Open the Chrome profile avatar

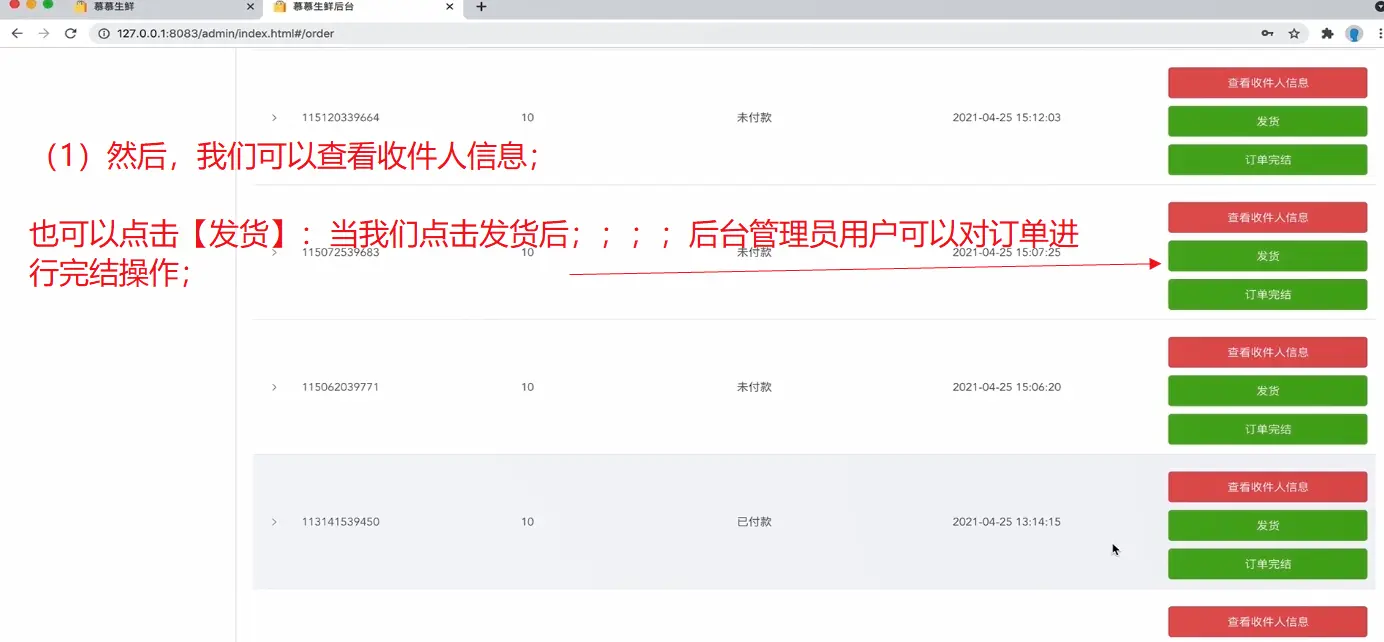click(x=1354, y=33)
